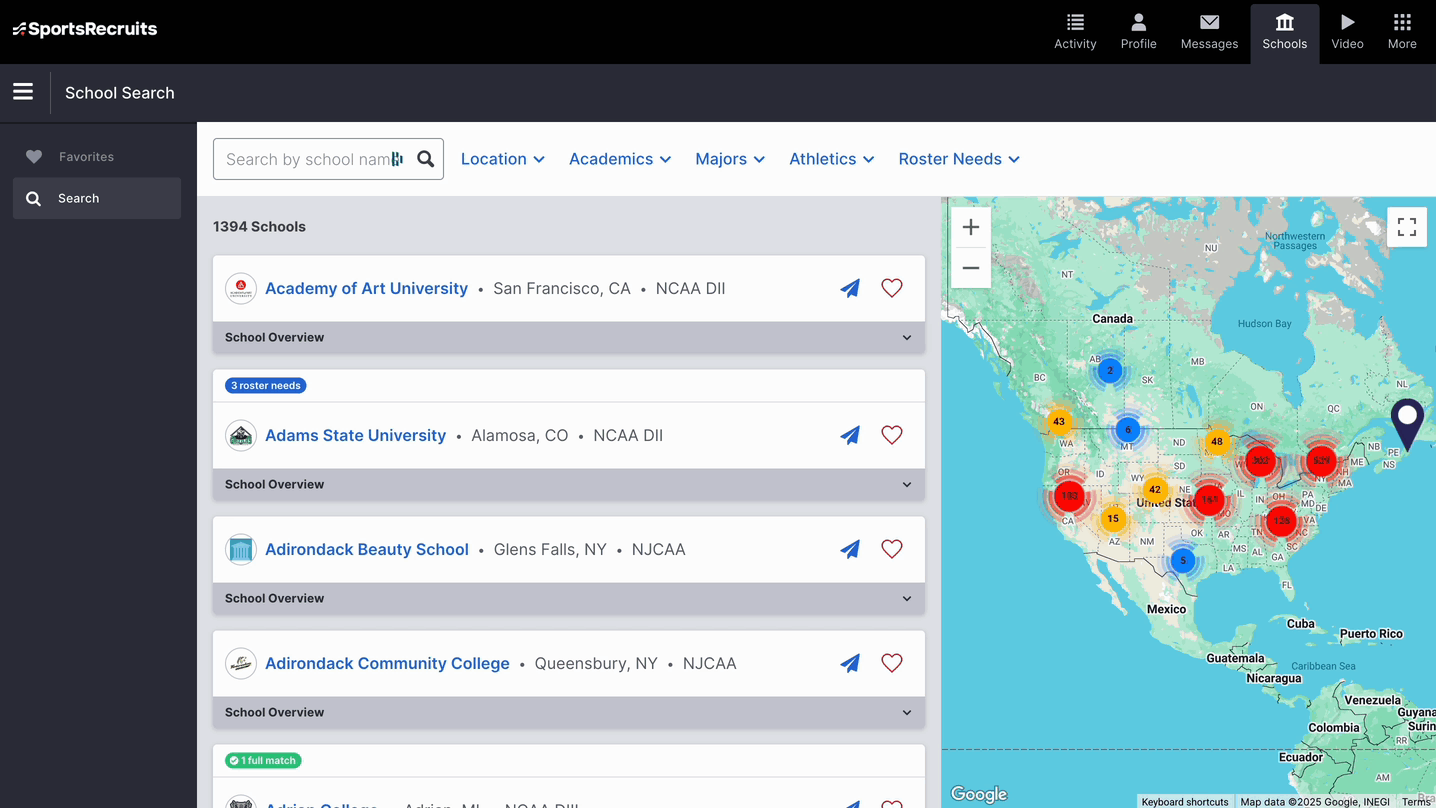Image resolution: width=1437 pixels, height=808 pixels.
Task: Select Search in the sidebar
Action: click(x=97, y=198)
